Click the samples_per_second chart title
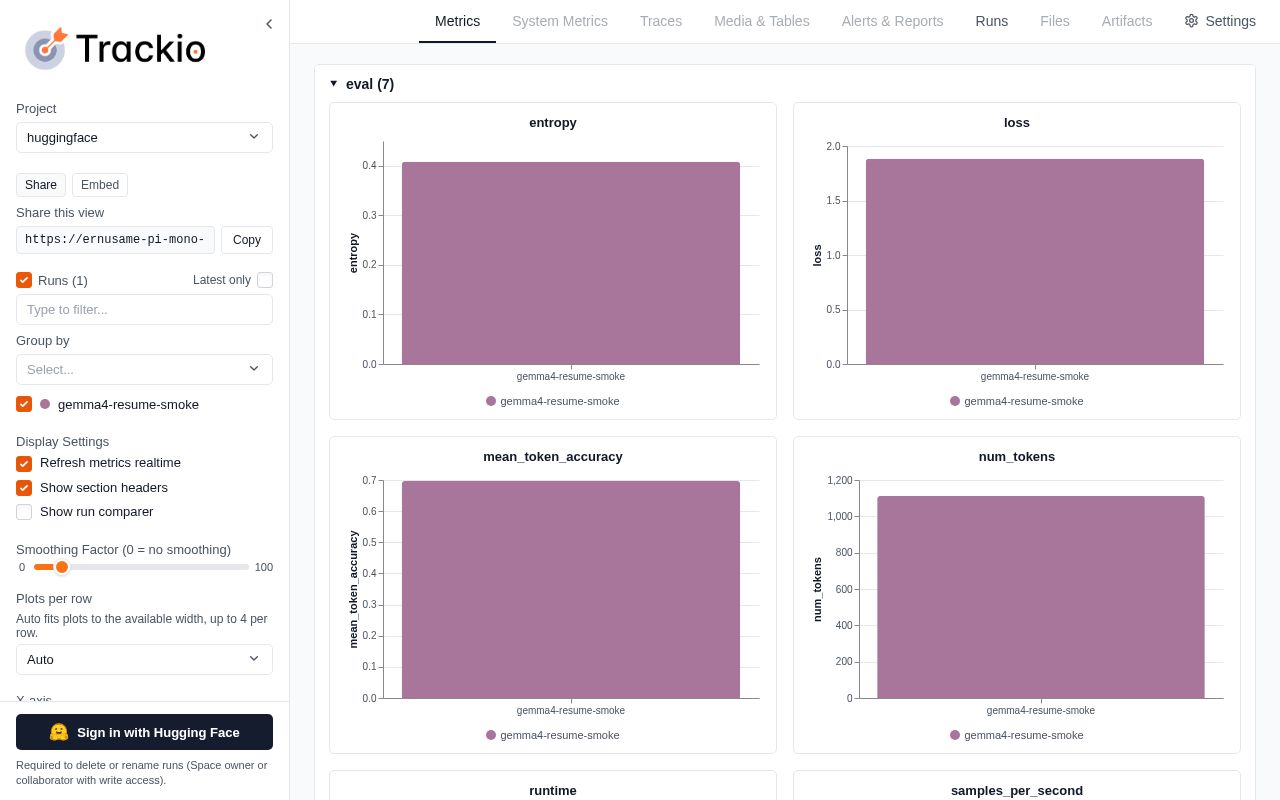This screenshot has width=1280, height=800. coord(1017,790)
